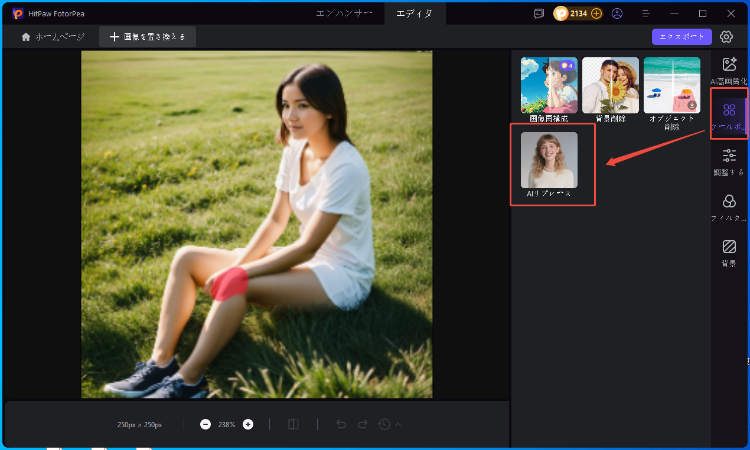Click the ホームページ home button
This screenshot has width=750, height=450.
coord(52,37)
